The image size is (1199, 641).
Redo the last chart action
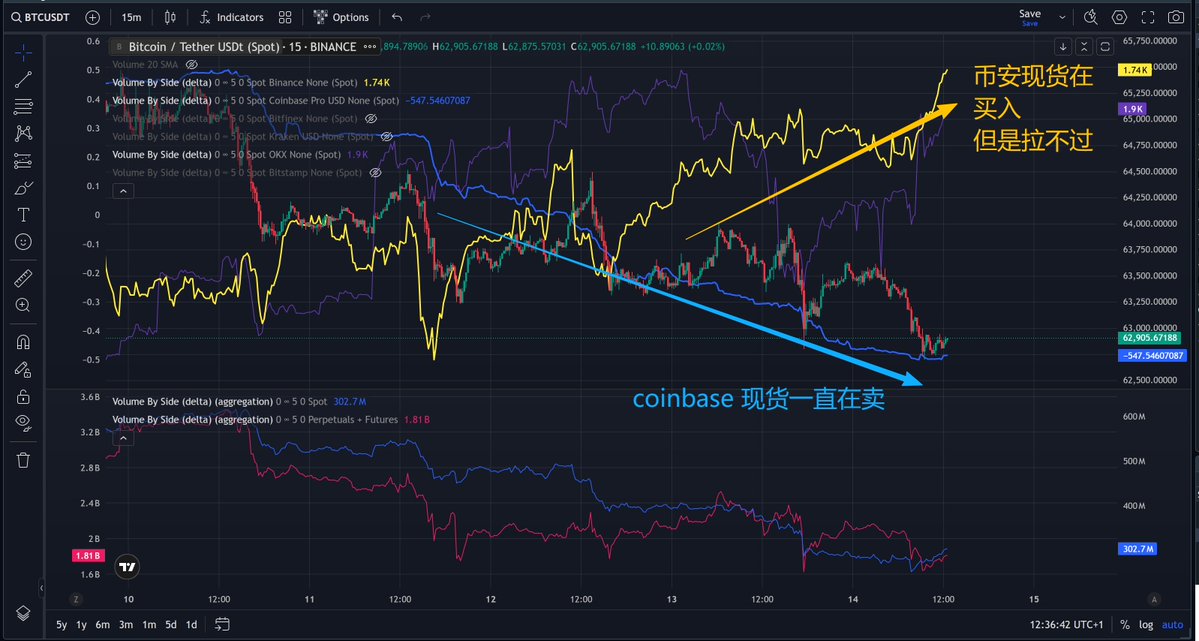(x=425, y=17)
